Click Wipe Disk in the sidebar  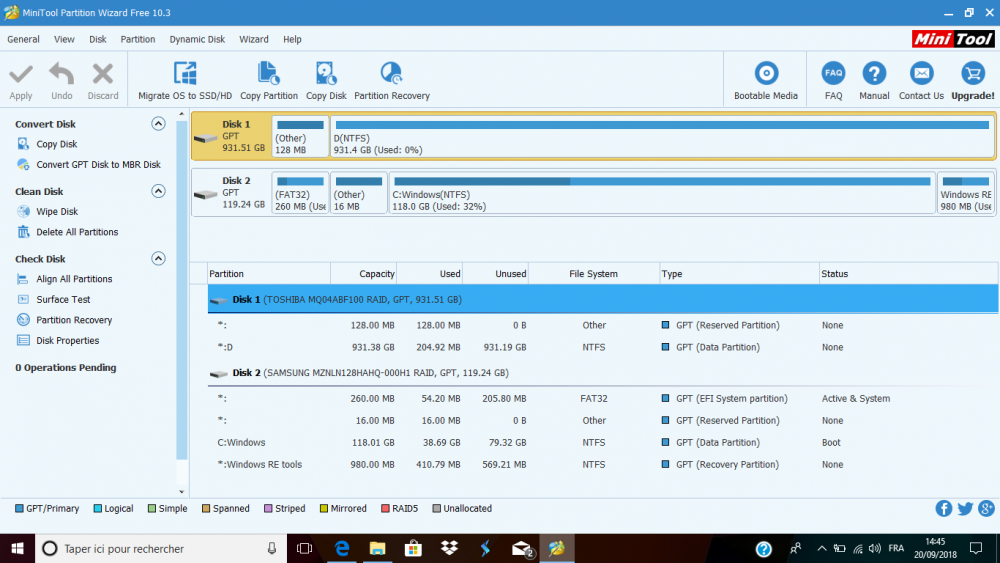[57, 212]
